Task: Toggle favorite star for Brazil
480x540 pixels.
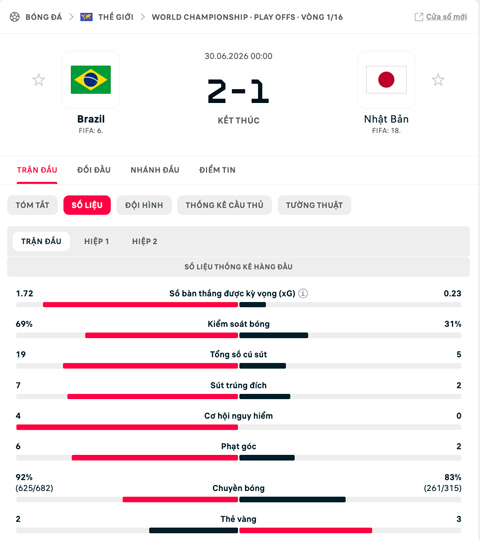Action: (39, 80)
